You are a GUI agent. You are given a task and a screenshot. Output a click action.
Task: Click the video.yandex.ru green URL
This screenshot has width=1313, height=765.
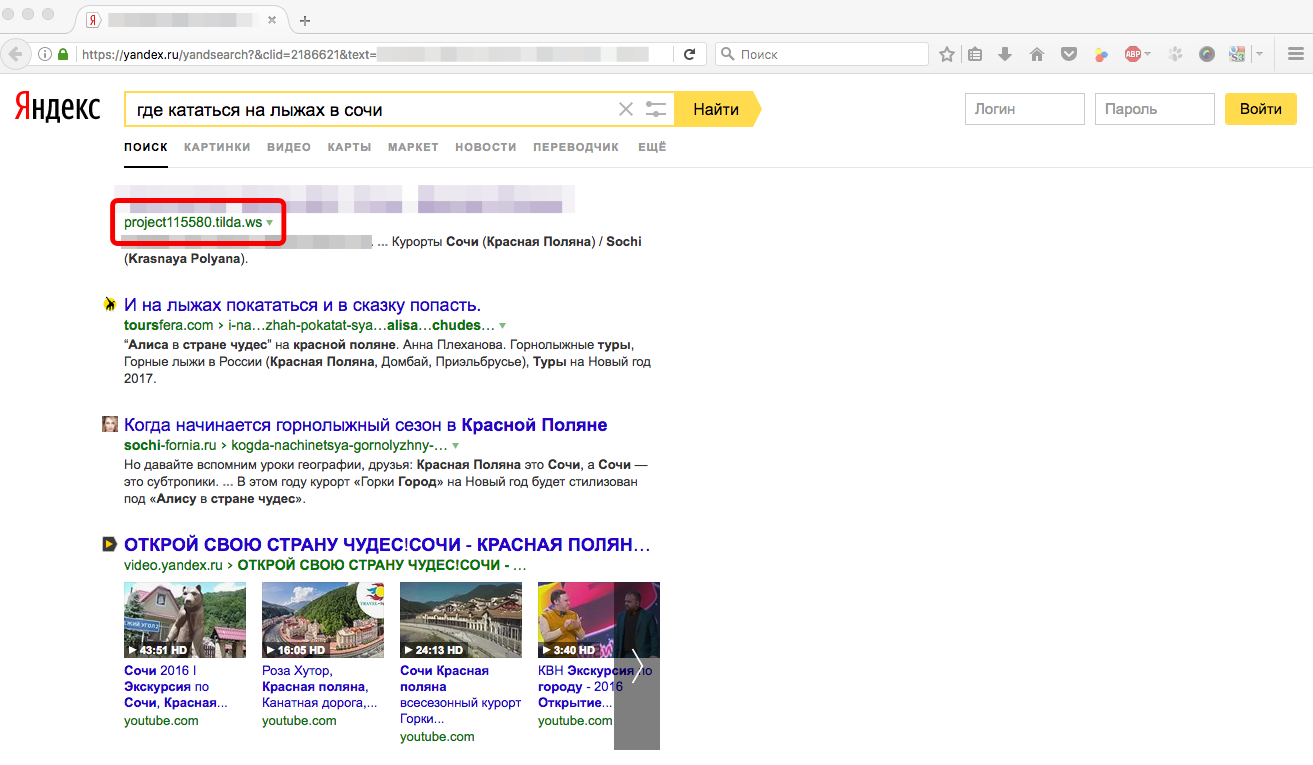tap(173, 565)
